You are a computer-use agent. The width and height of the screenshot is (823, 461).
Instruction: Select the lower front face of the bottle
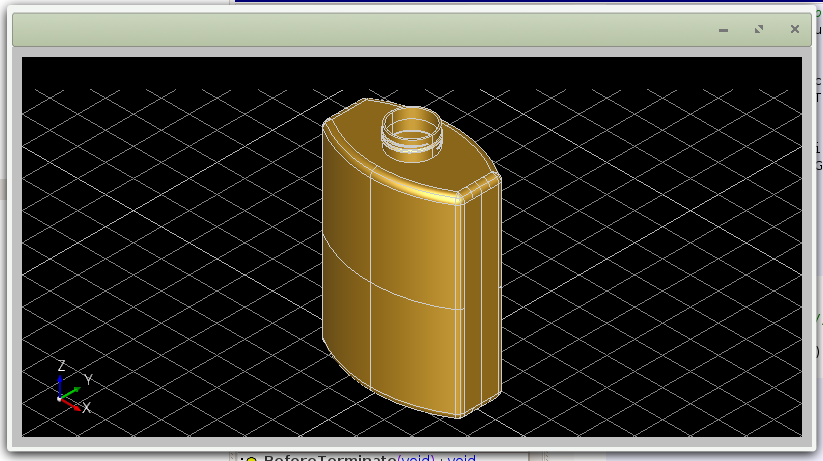point(415,350)
